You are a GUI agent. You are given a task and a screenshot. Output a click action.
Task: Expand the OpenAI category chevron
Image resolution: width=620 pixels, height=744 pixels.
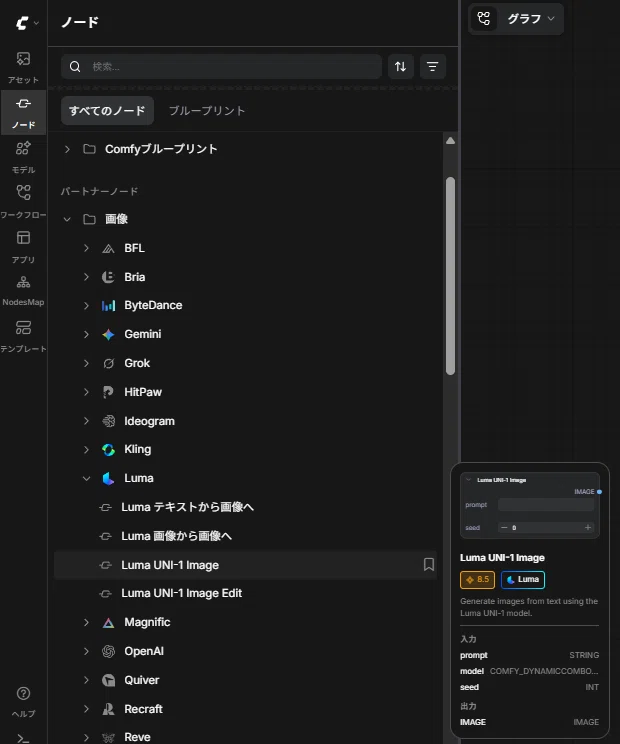[x=86, y=651]
